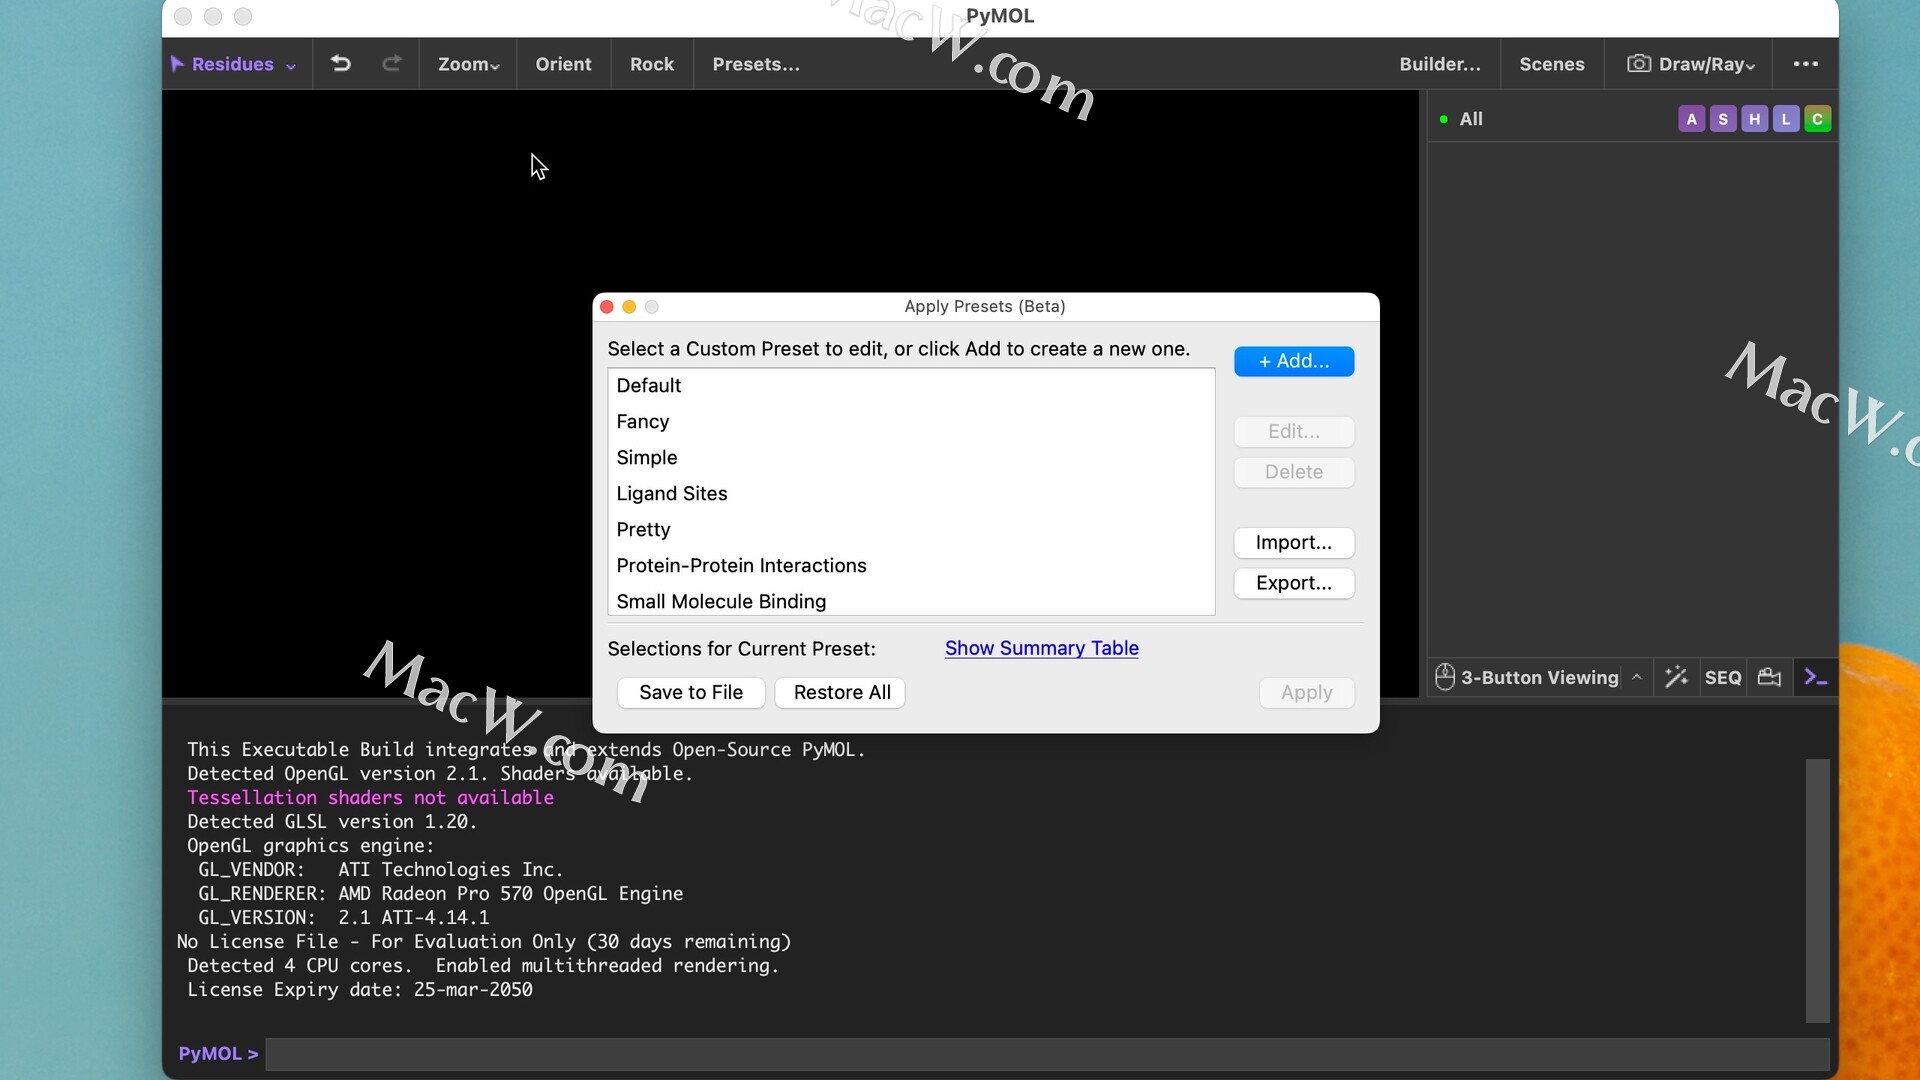The height and width of the screenshot is (1080, 1920).
Task: Click the Restore All button
Action: point(842,692)
